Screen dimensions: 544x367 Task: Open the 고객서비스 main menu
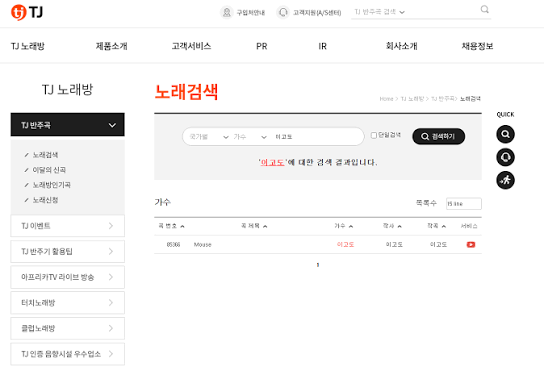tap(191, 46)
